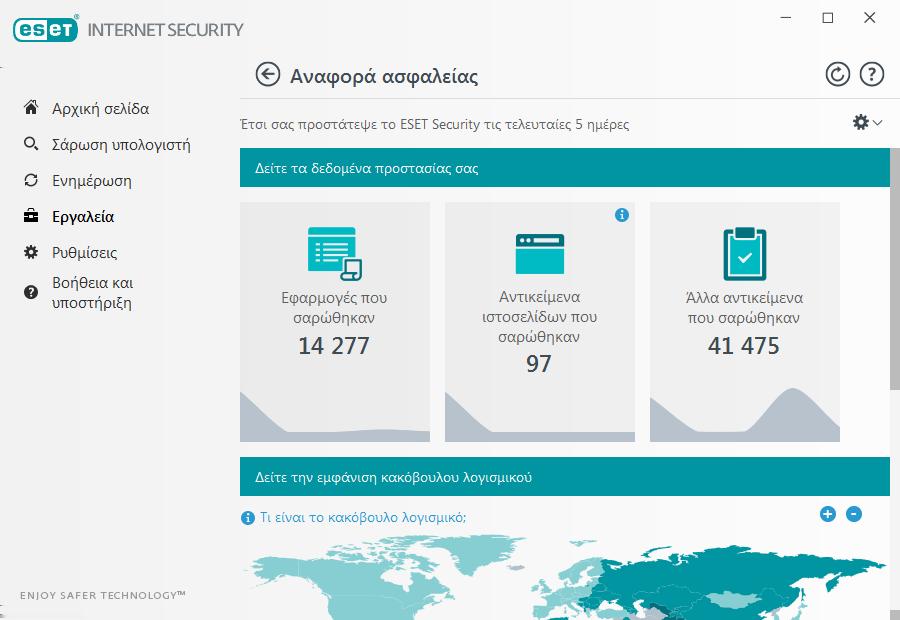Click the scanned applications icon
Screen dimensions: 900x620
335,253
